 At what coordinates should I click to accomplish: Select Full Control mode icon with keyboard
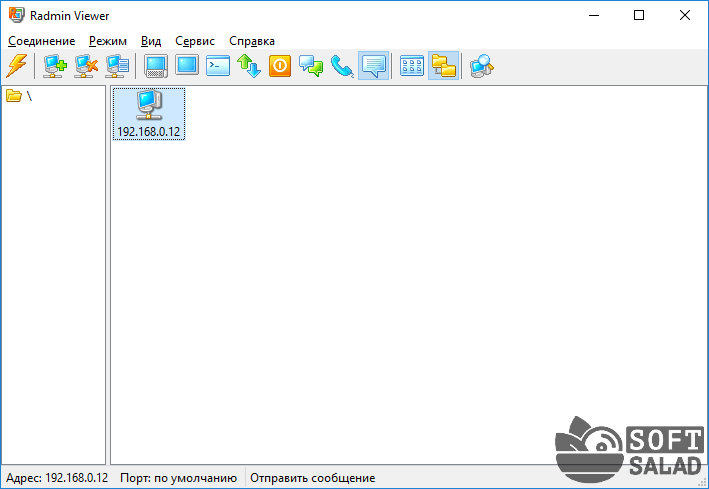coord(156,66)
